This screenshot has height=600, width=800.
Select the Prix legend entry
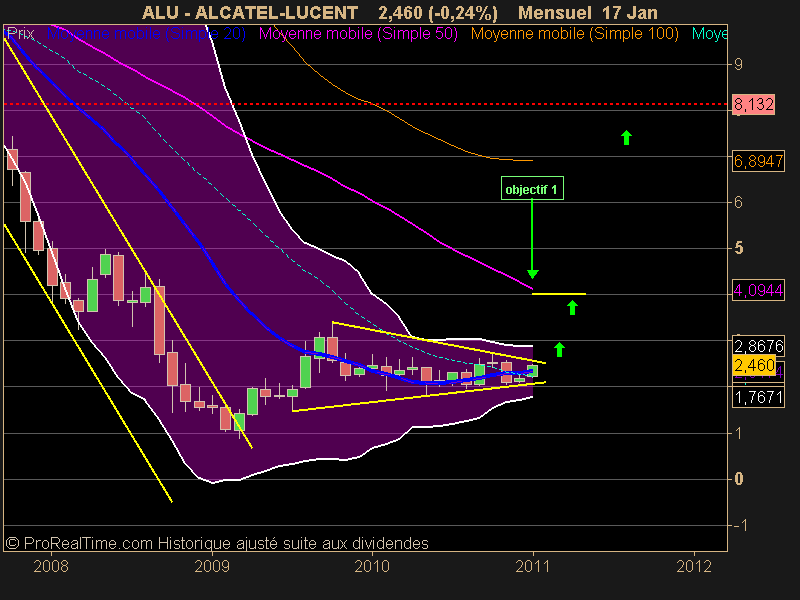click(20, 34)
